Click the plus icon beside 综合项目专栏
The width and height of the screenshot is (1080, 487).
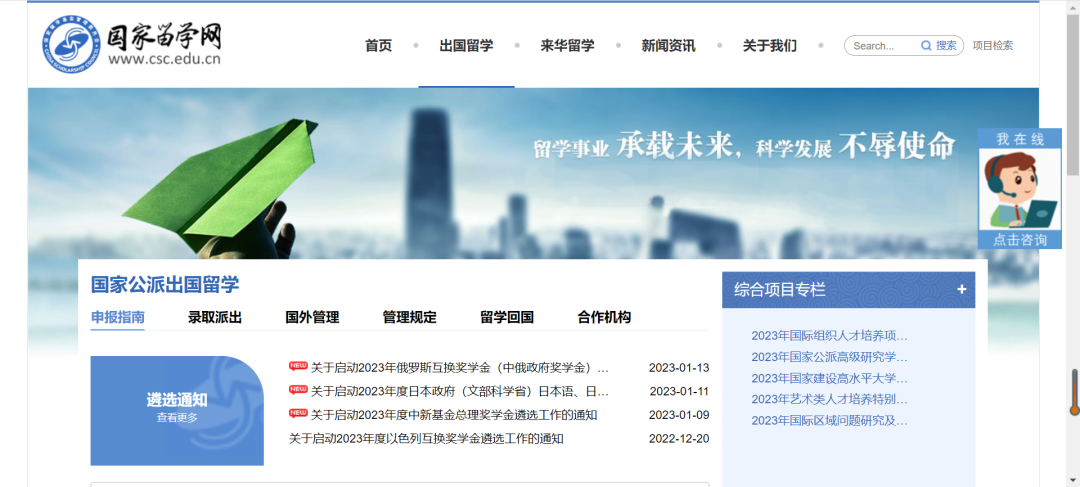tap(961, 290)
